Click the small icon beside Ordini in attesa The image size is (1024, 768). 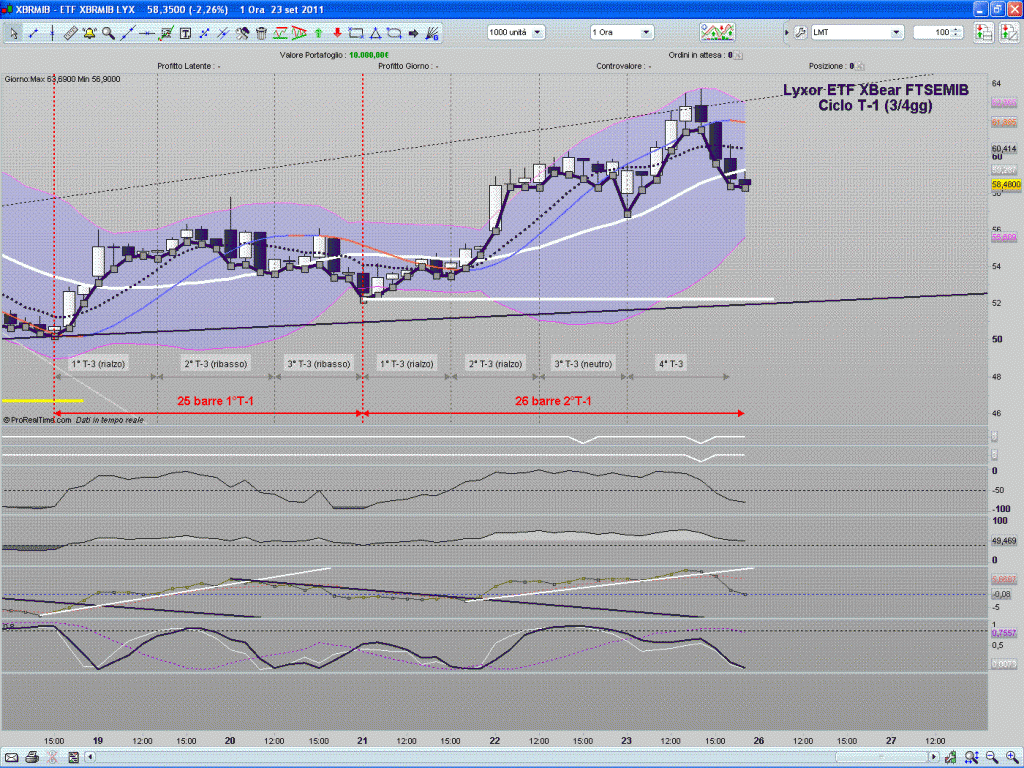[x=738, y=56]
